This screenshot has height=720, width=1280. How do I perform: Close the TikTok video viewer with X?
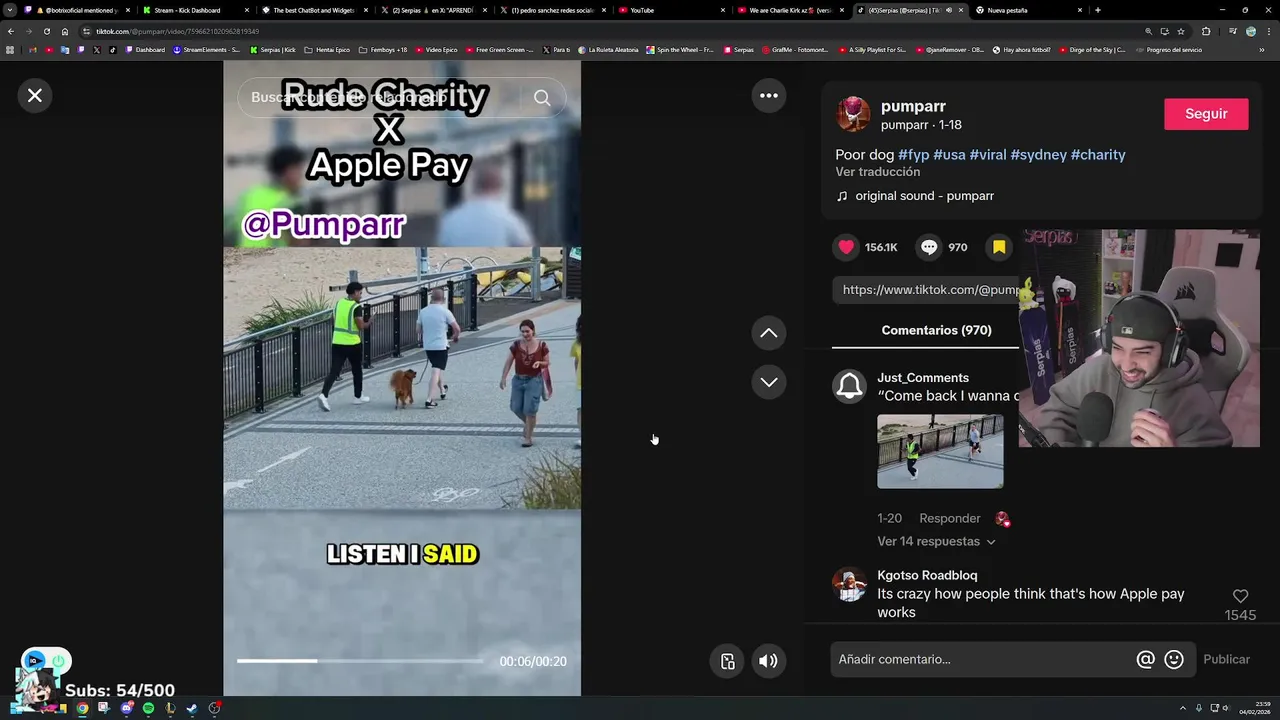35,95
